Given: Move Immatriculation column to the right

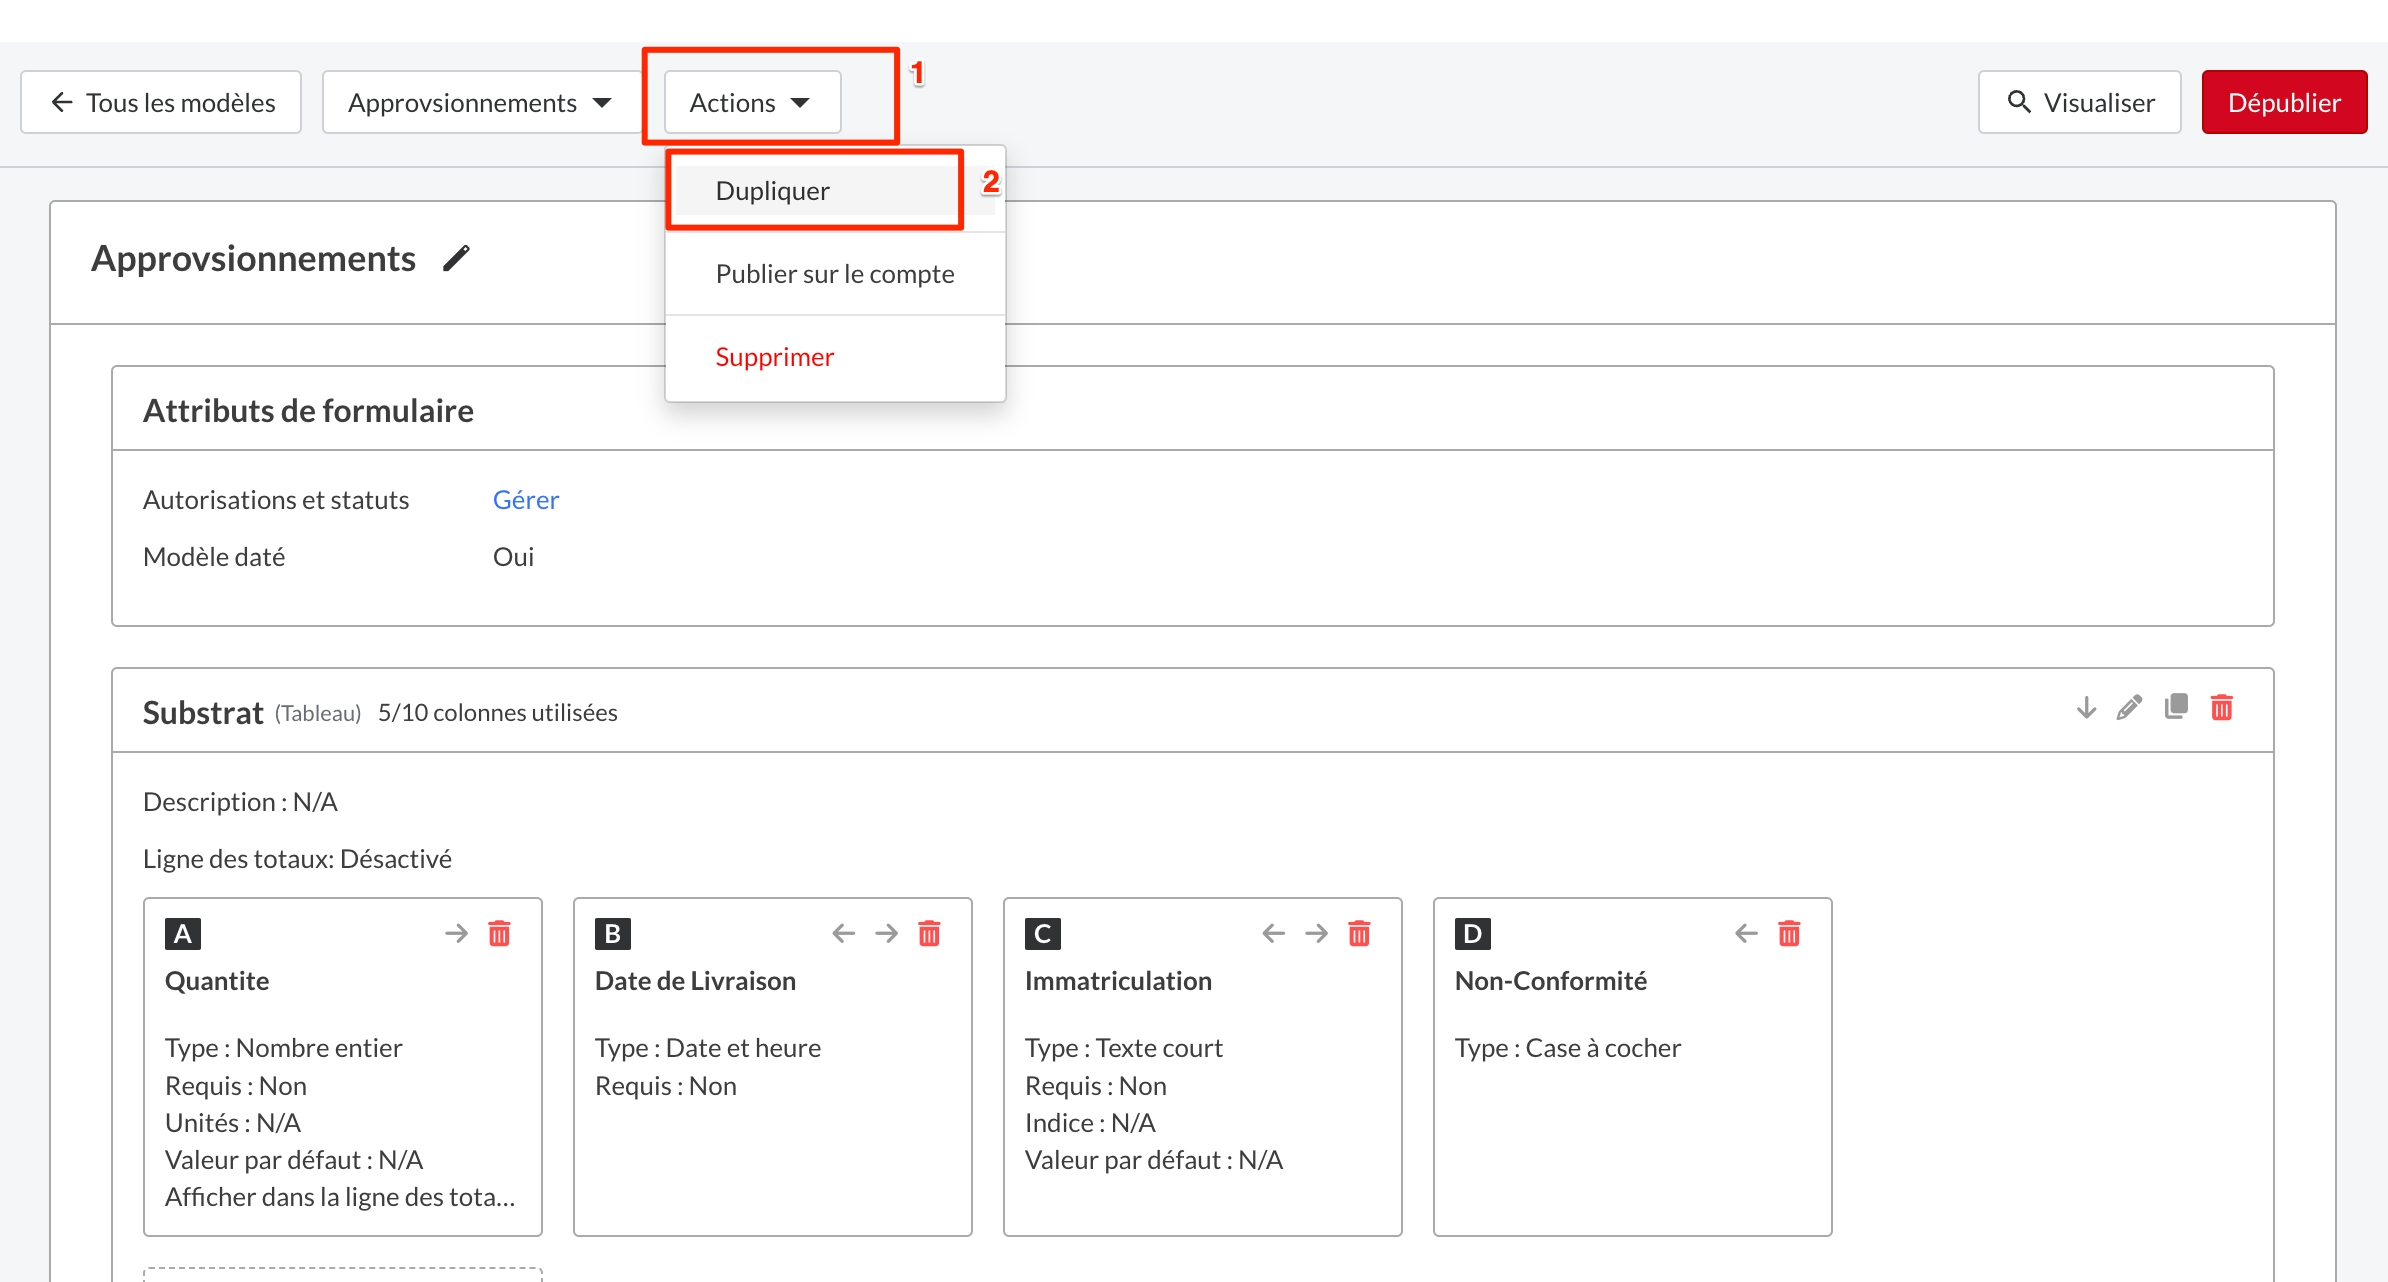Looking at the screenshot, I should 1316,934.
